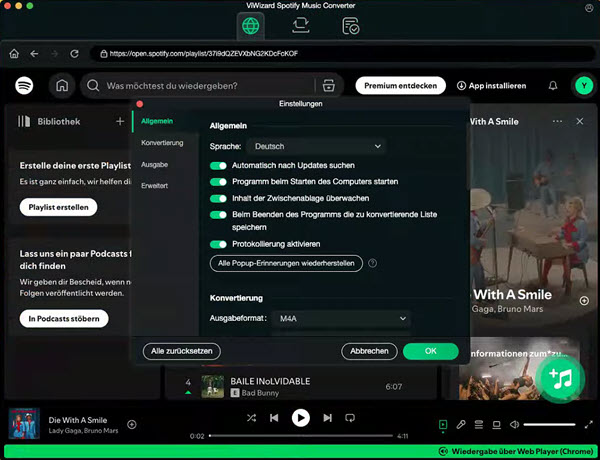Open the converted history checklist icon

pos(350,26)
